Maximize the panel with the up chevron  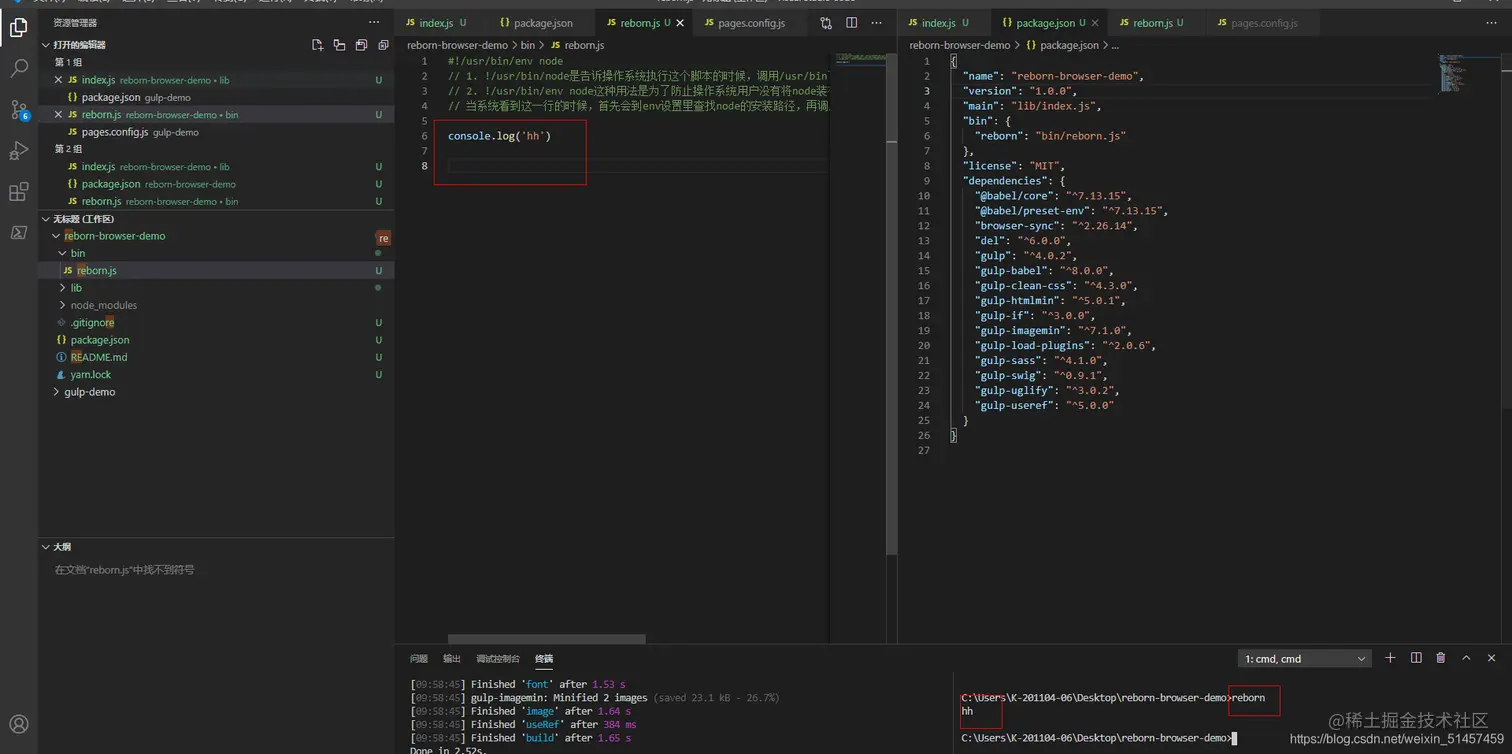click(x=1466, y=658)
